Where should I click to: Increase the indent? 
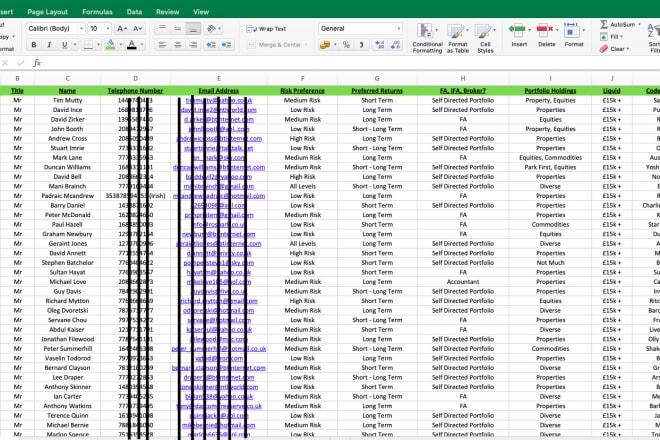pos(226,45)
